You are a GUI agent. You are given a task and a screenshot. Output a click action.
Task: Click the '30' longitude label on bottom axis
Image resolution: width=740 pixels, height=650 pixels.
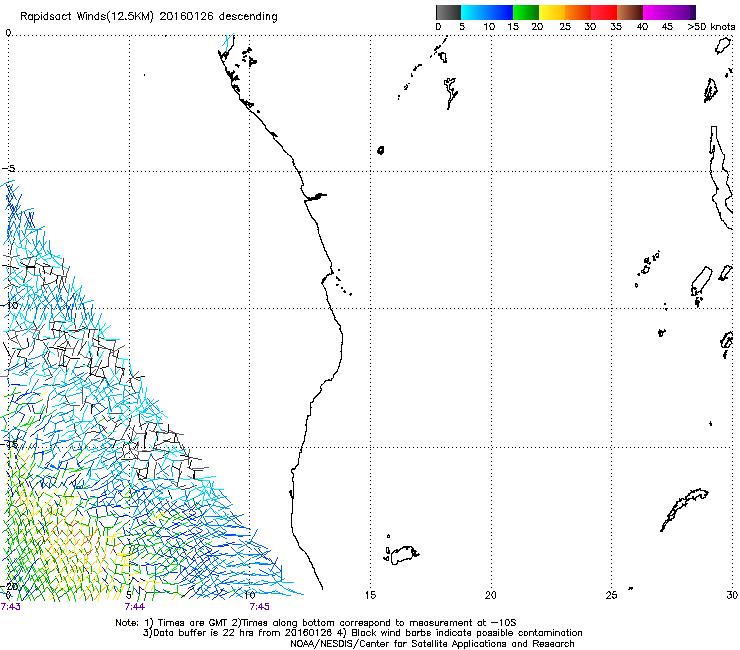[732, 595]
